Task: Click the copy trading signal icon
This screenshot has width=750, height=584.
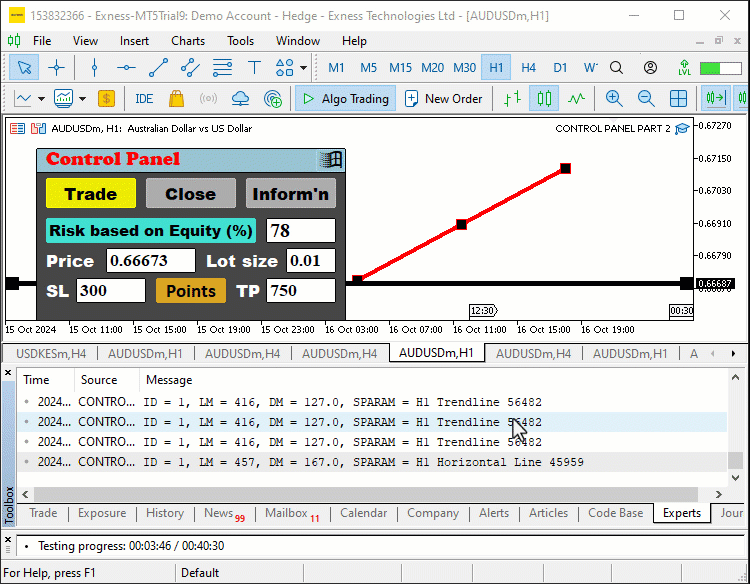Action: tap(273, 99)
